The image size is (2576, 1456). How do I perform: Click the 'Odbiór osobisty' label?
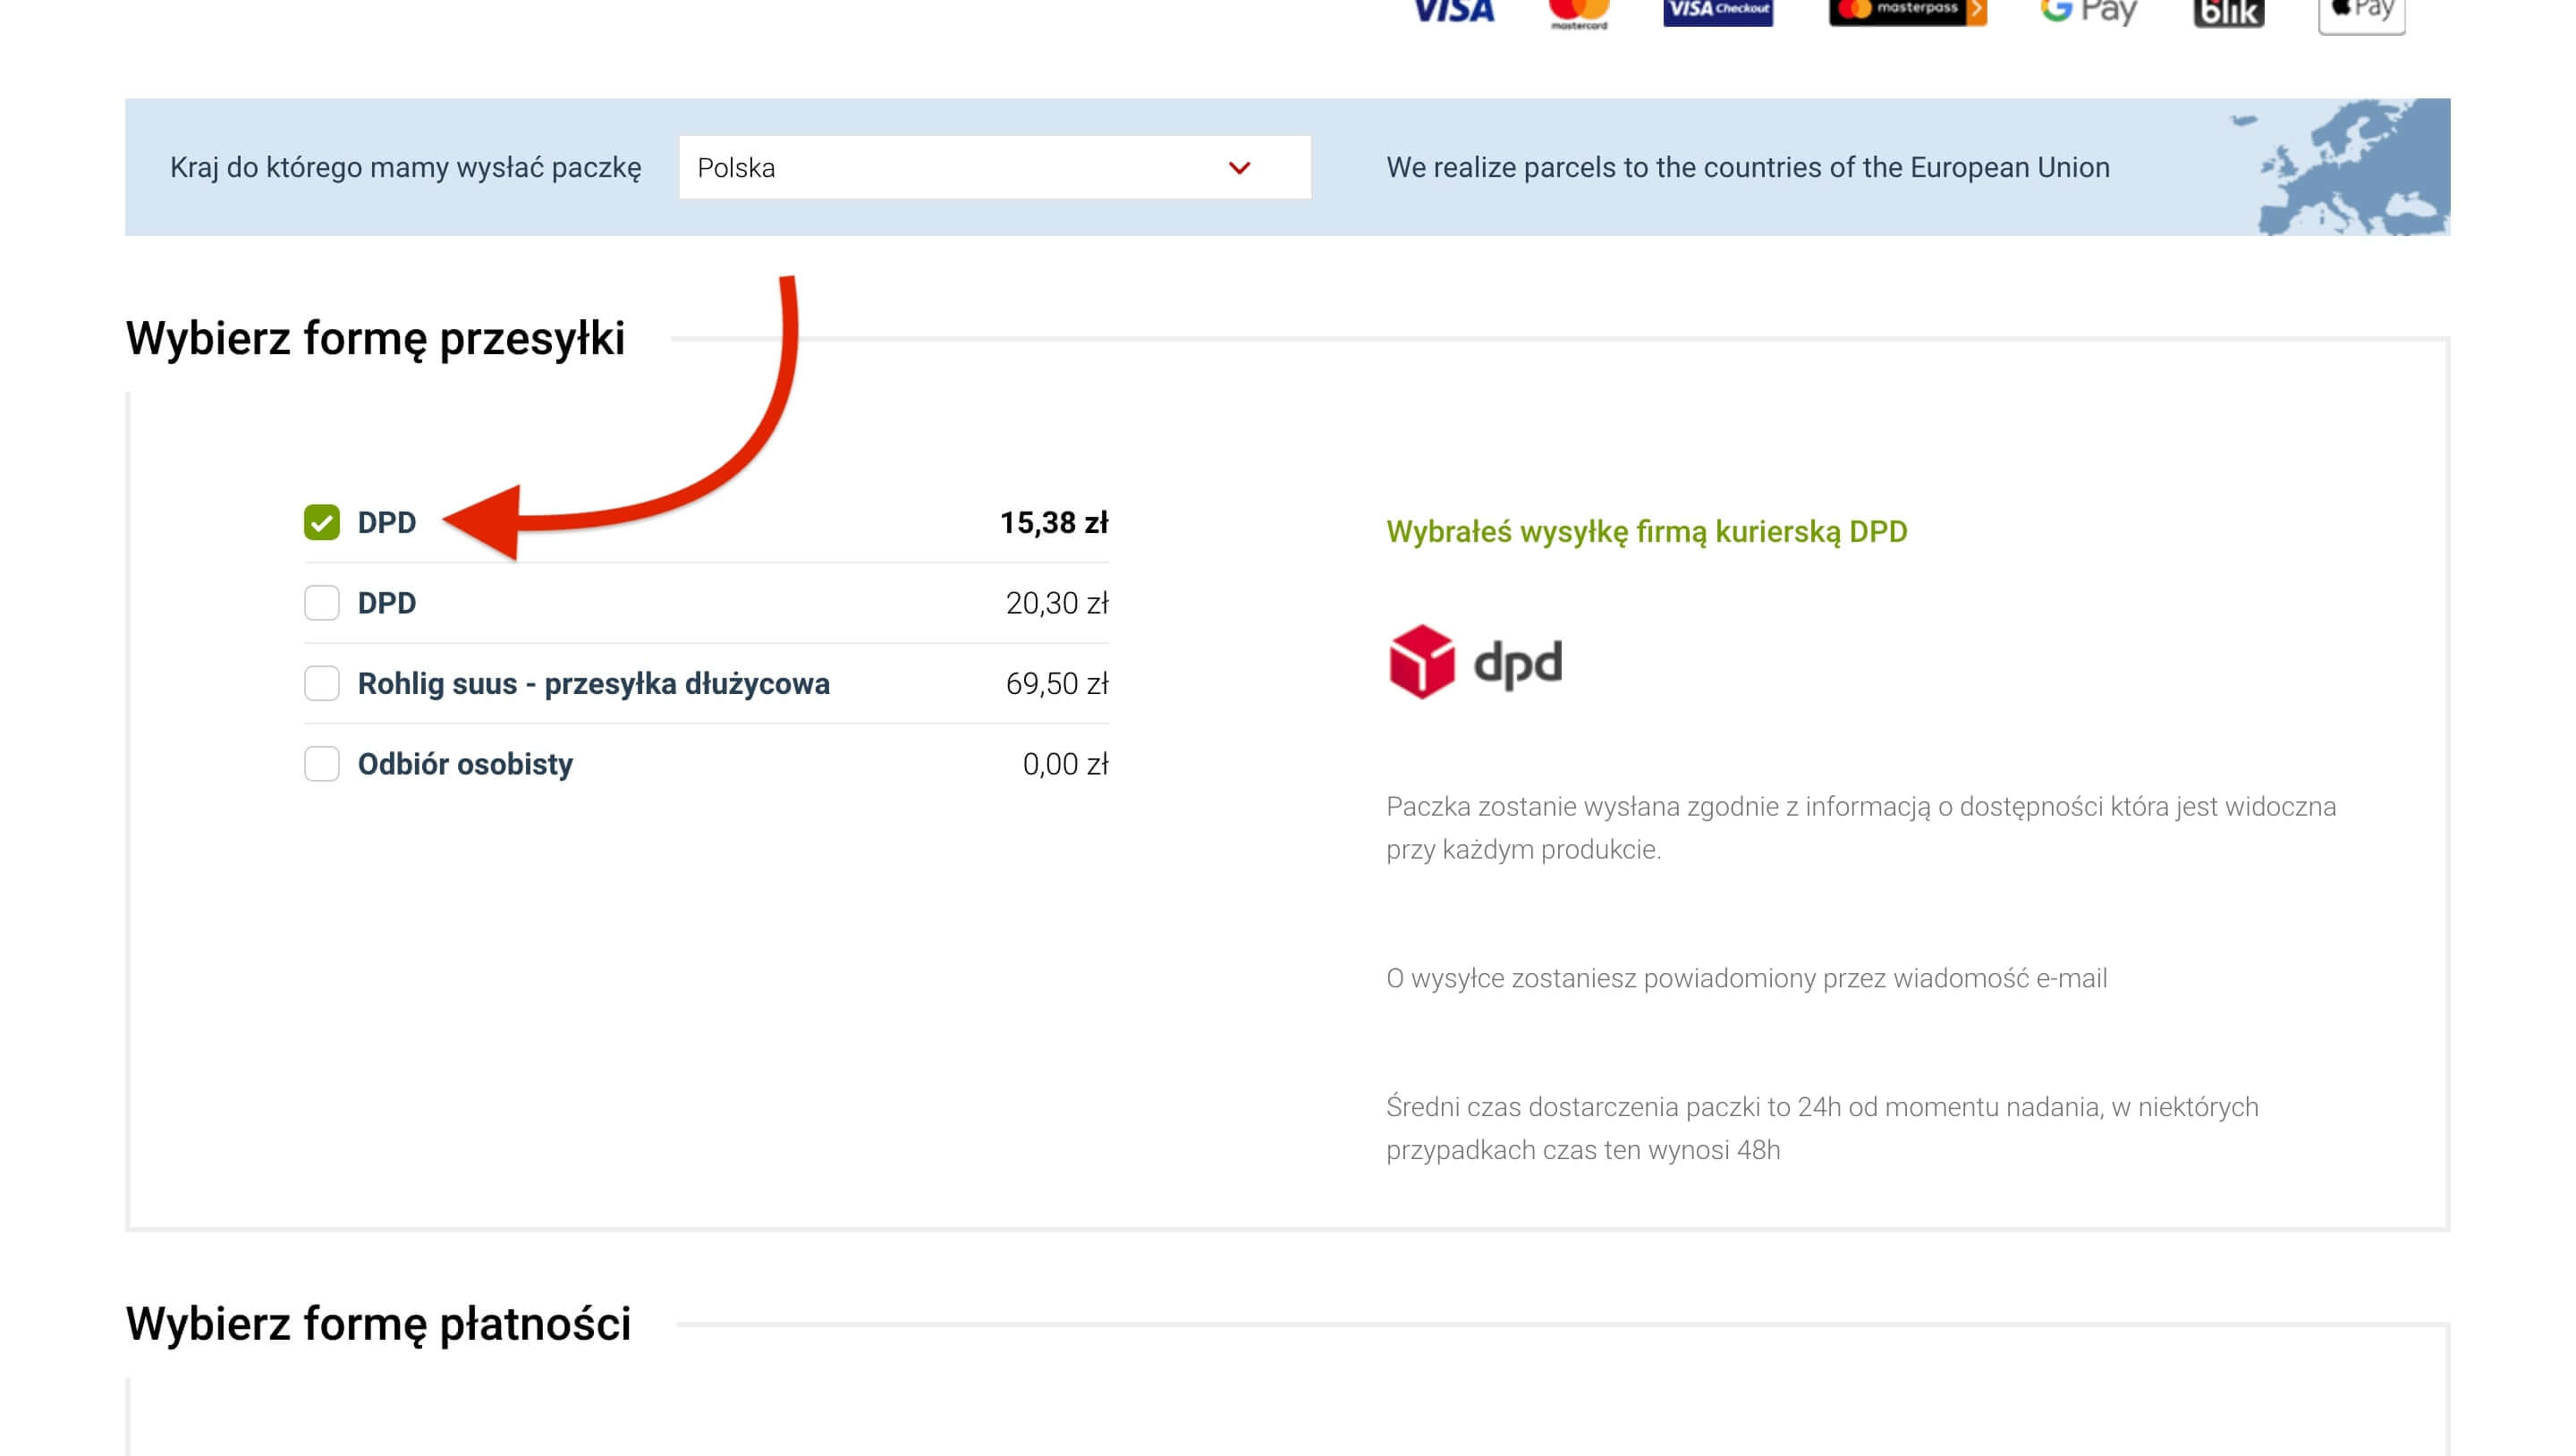click(465, 764)
